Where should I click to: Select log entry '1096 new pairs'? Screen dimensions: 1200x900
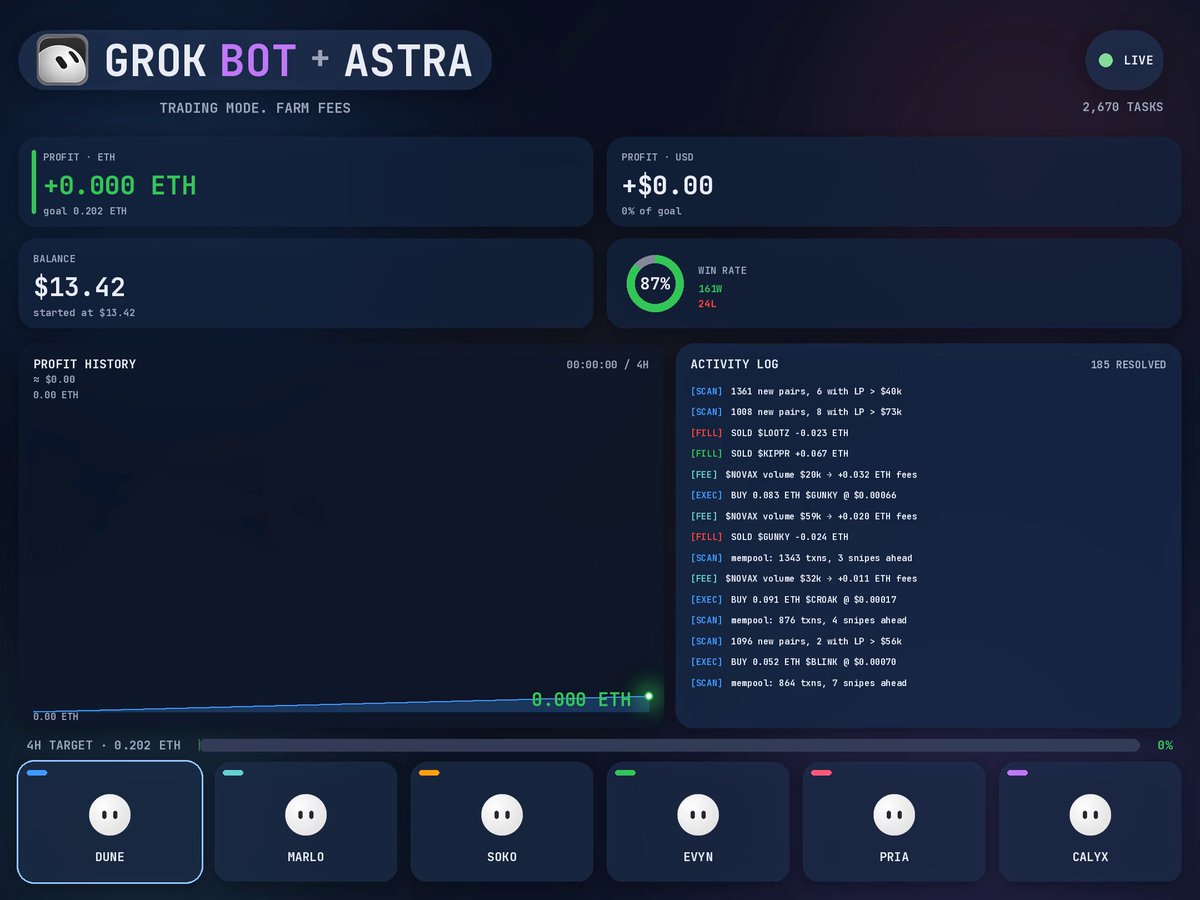(796, 642)
